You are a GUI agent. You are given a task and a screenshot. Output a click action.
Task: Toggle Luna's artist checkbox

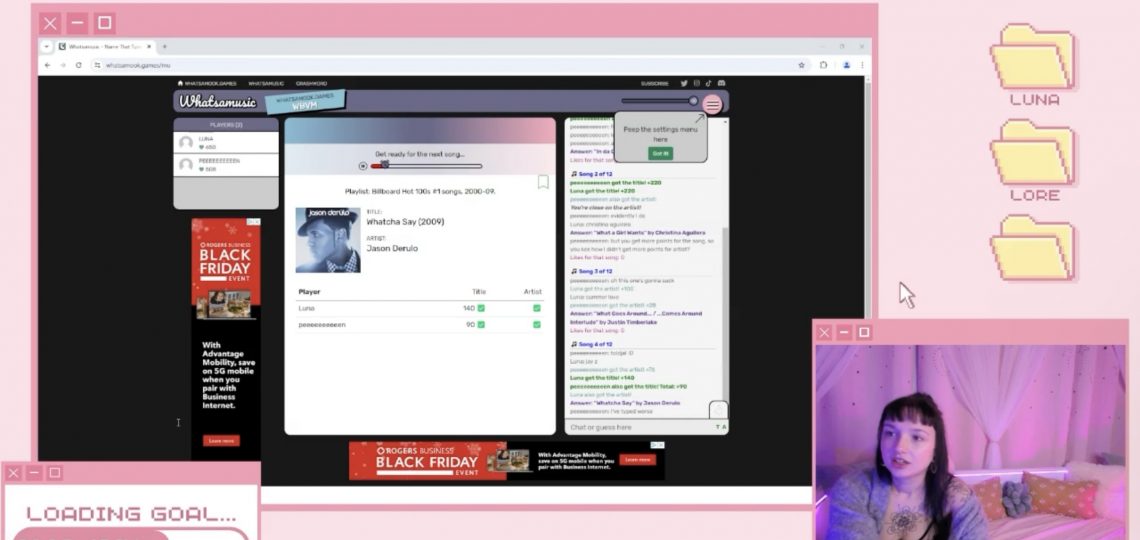pyautogui.click(x=537, y=308)
